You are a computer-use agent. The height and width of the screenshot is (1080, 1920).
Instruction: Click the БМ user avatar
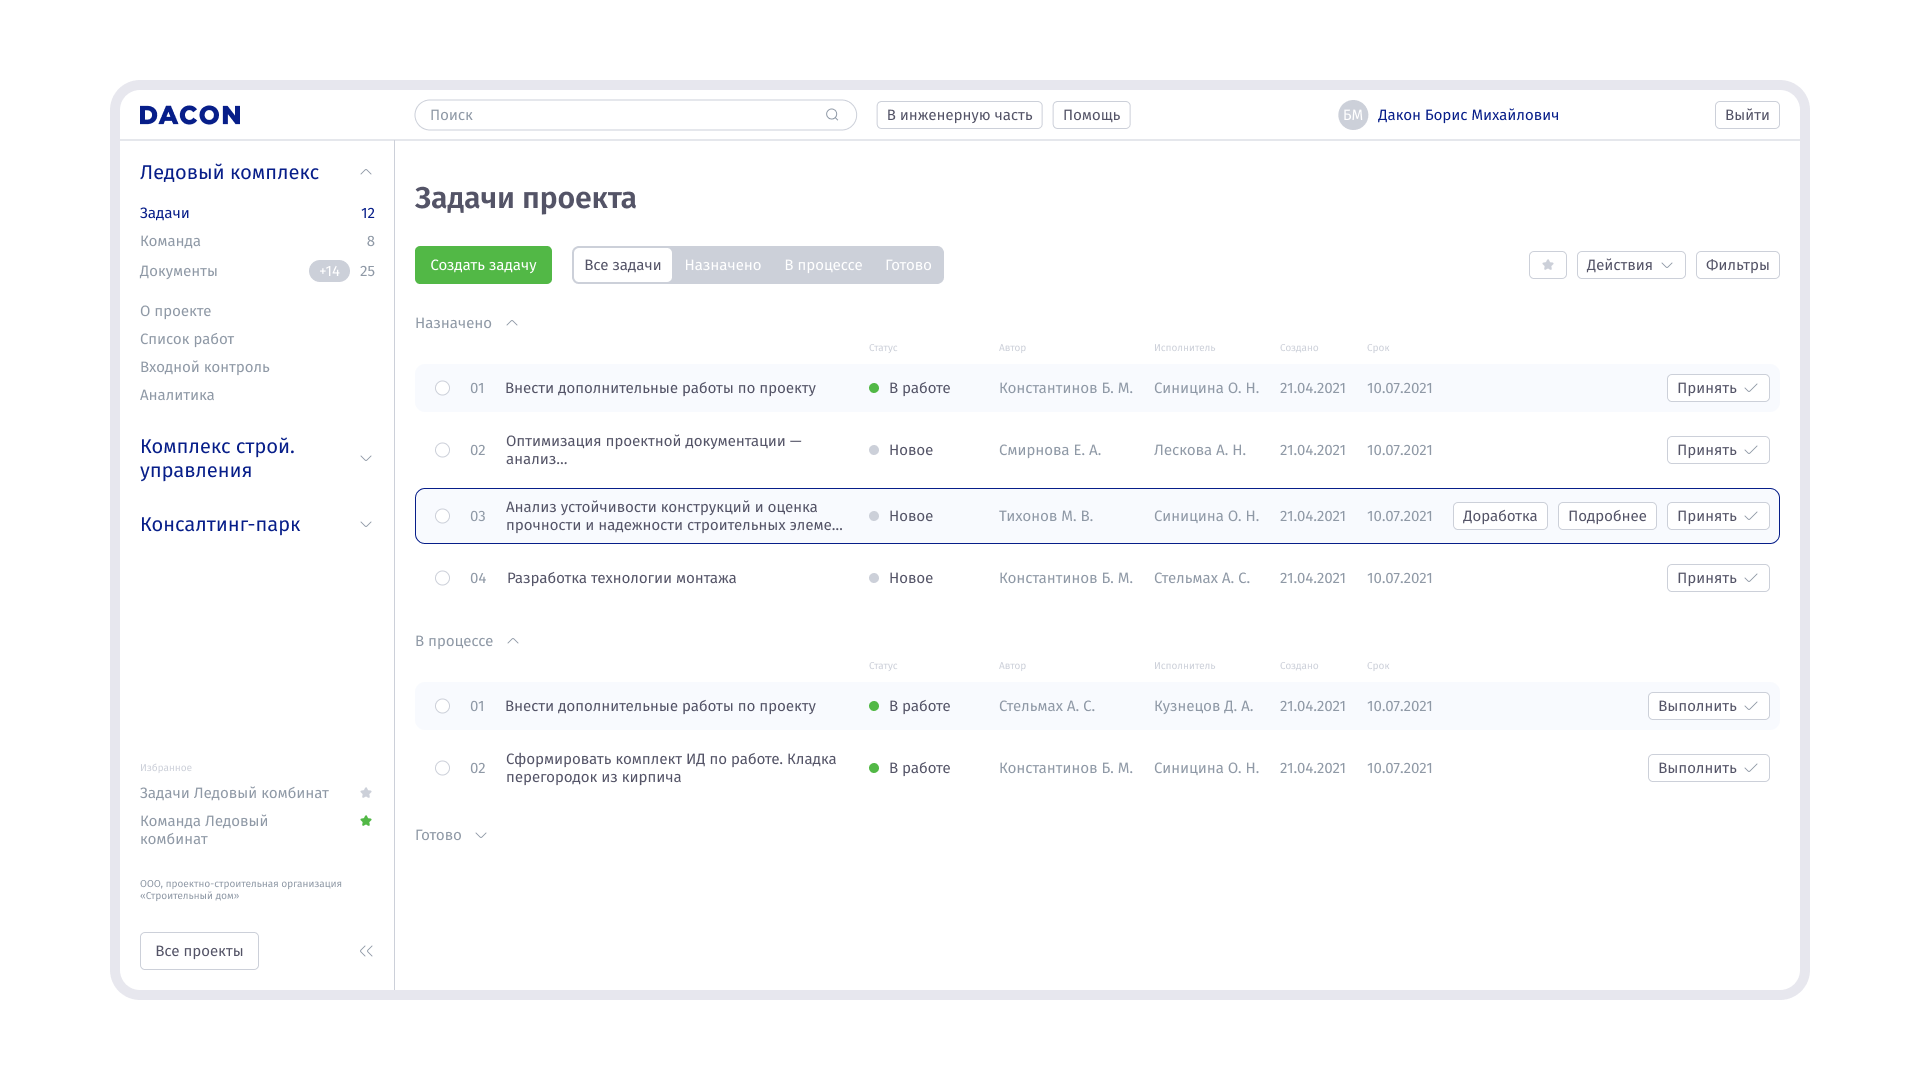(x=1352, y=115)
